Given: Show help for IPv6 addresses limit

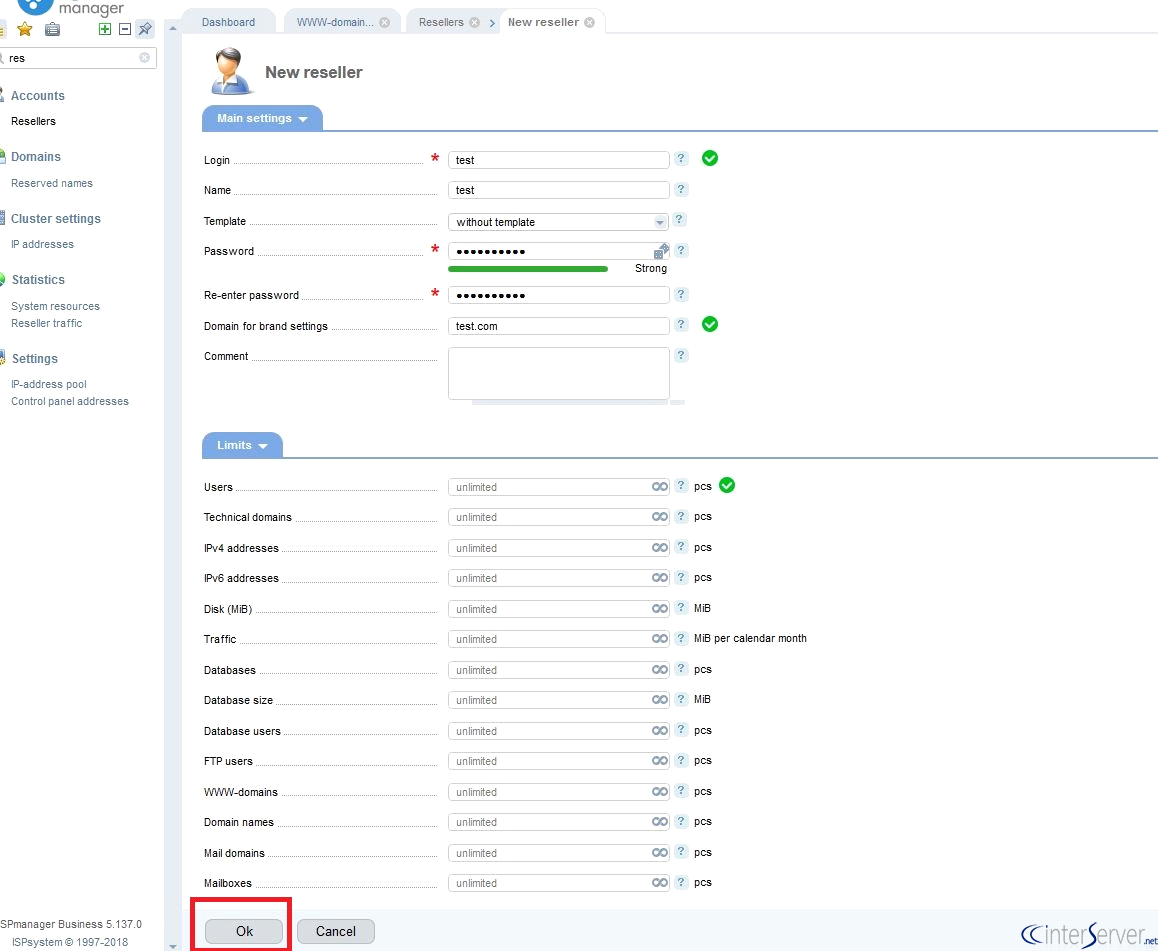Looking at the screenshot, I should pos(681,577).
